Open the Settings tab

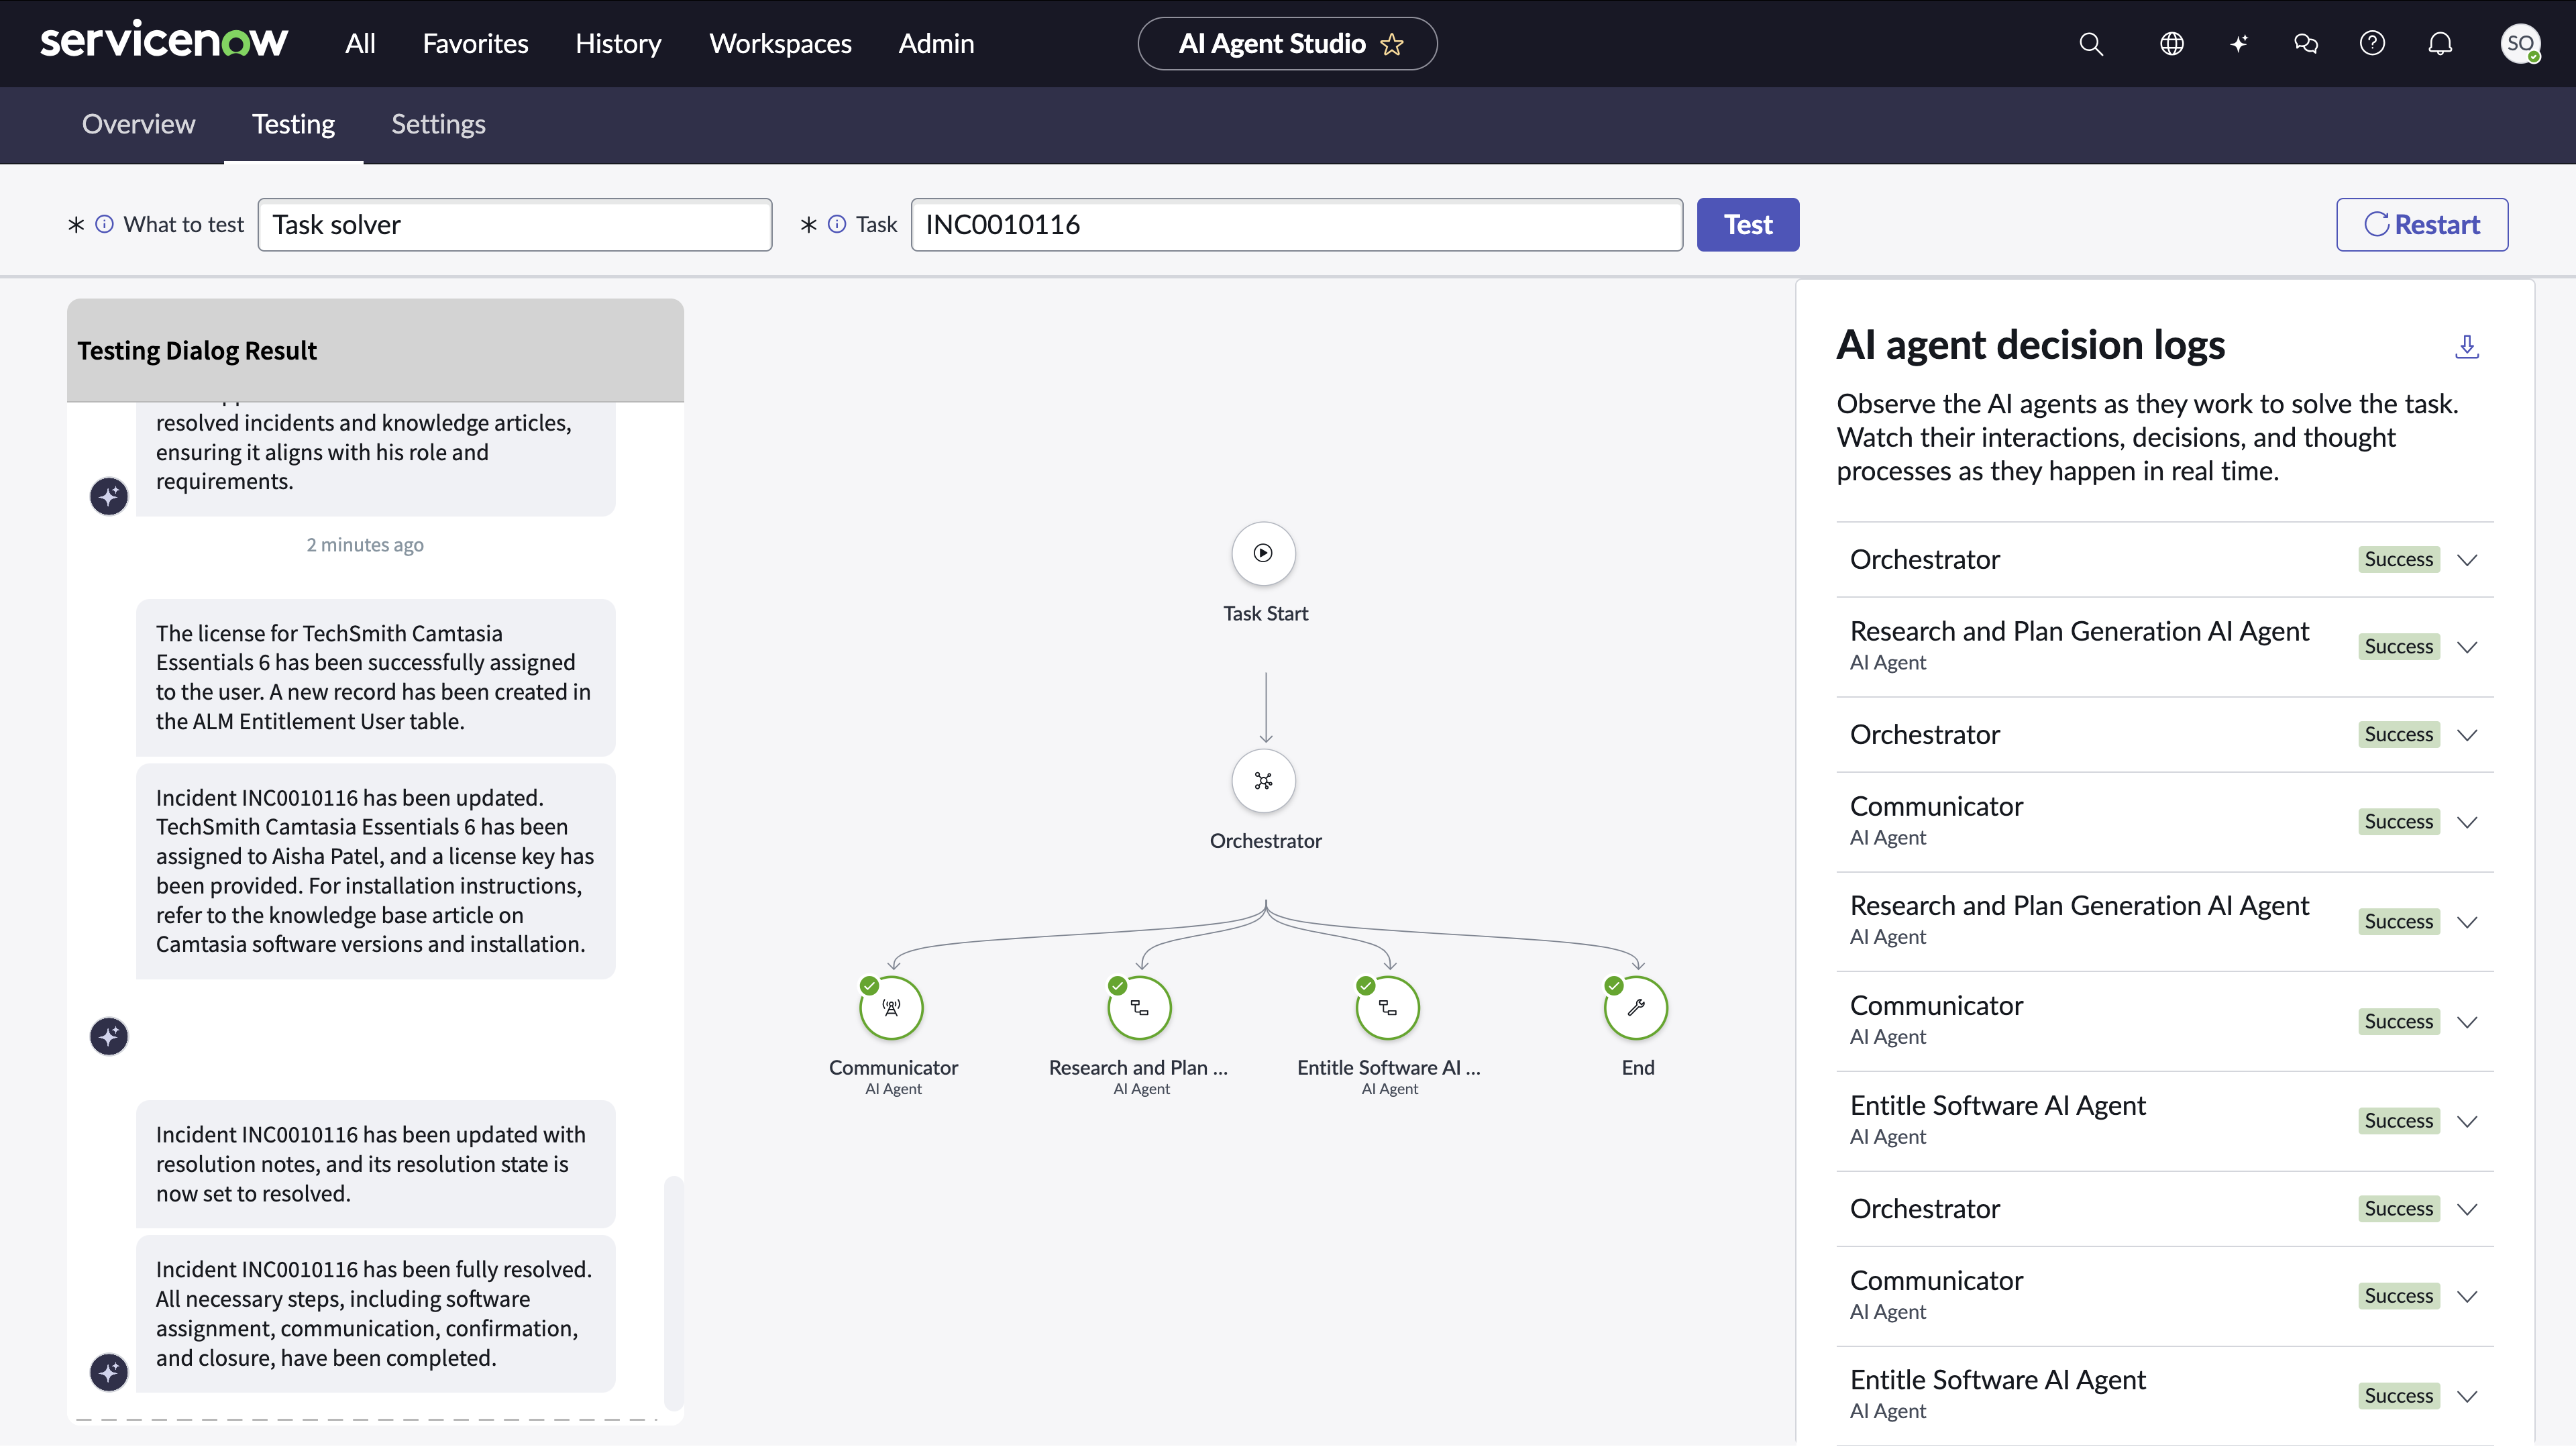coord(438,124)
